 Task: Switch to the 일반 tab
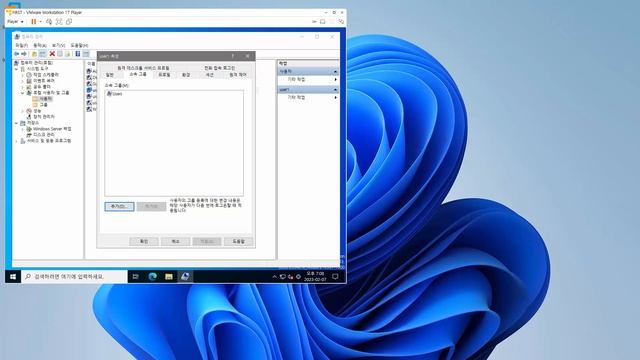click(x=110, y=75)
